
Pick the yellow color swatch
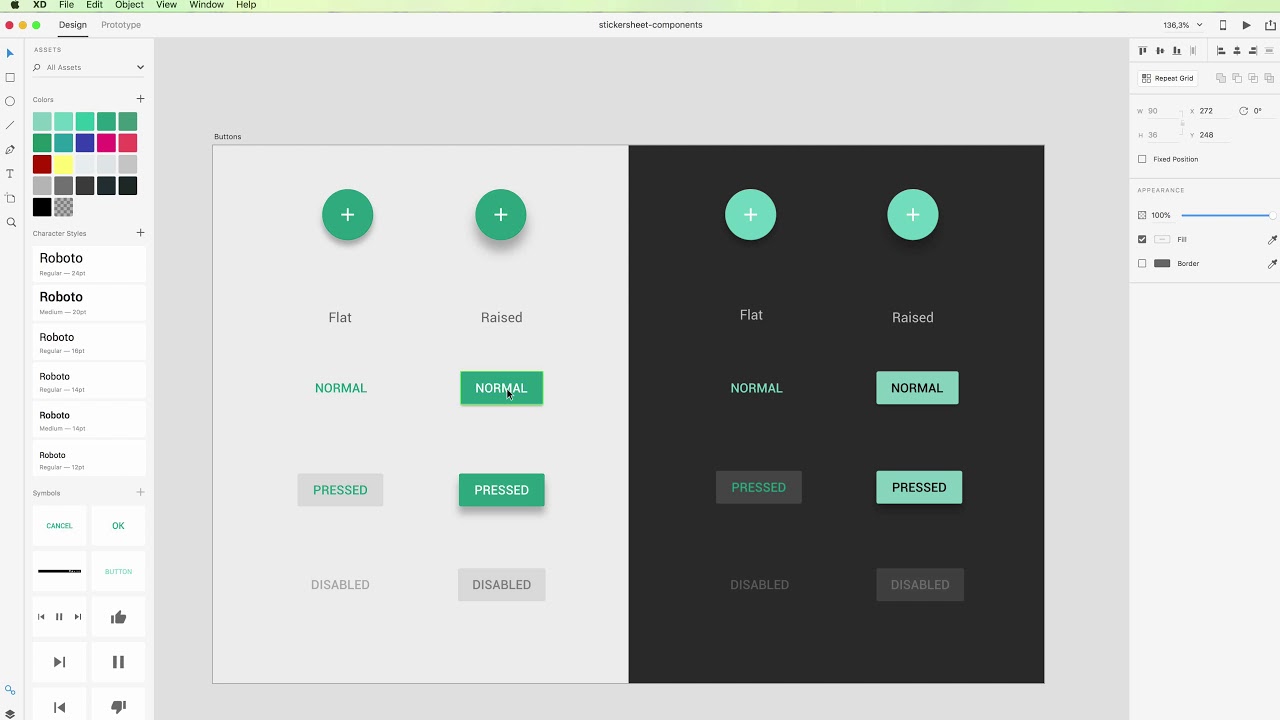click(x=63, y=164)
